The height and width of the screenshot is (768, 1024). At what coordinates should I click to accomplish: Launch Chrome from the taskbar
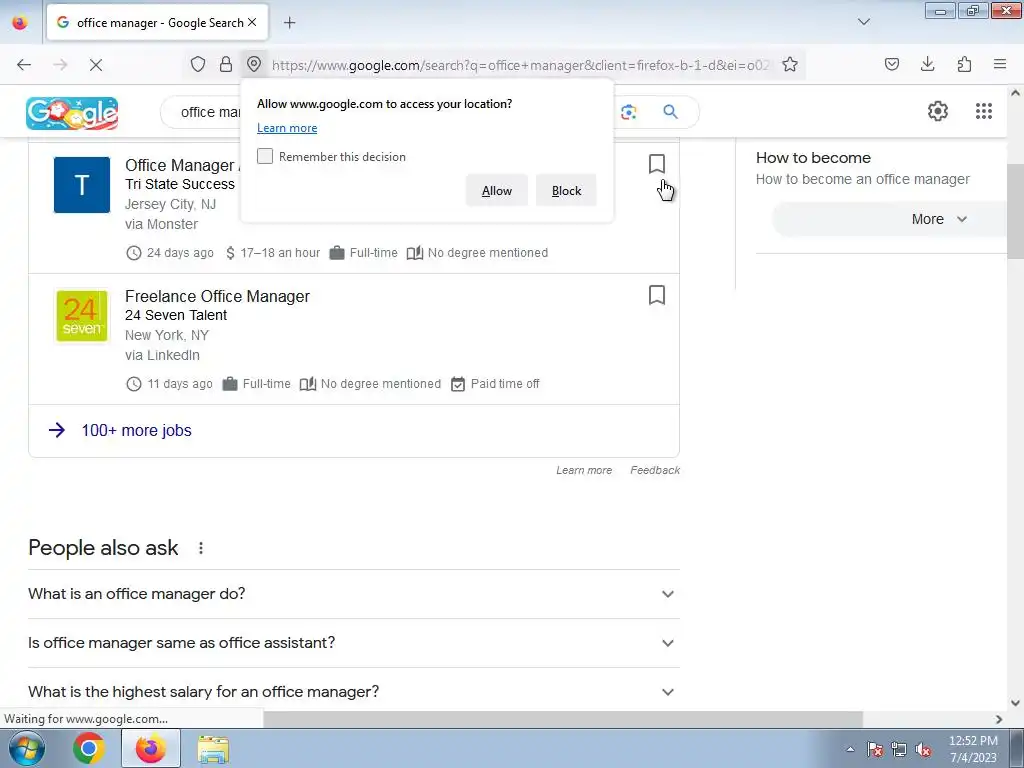[88, 748]
